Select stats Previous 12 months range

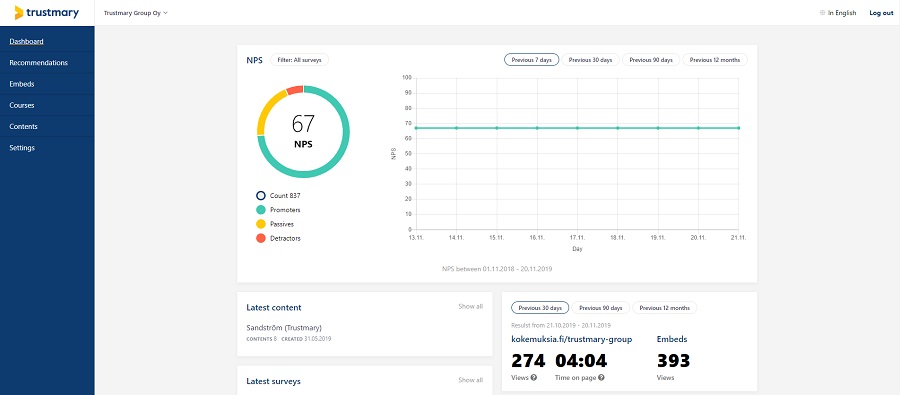pyautogui.click(x=665, y=308)
